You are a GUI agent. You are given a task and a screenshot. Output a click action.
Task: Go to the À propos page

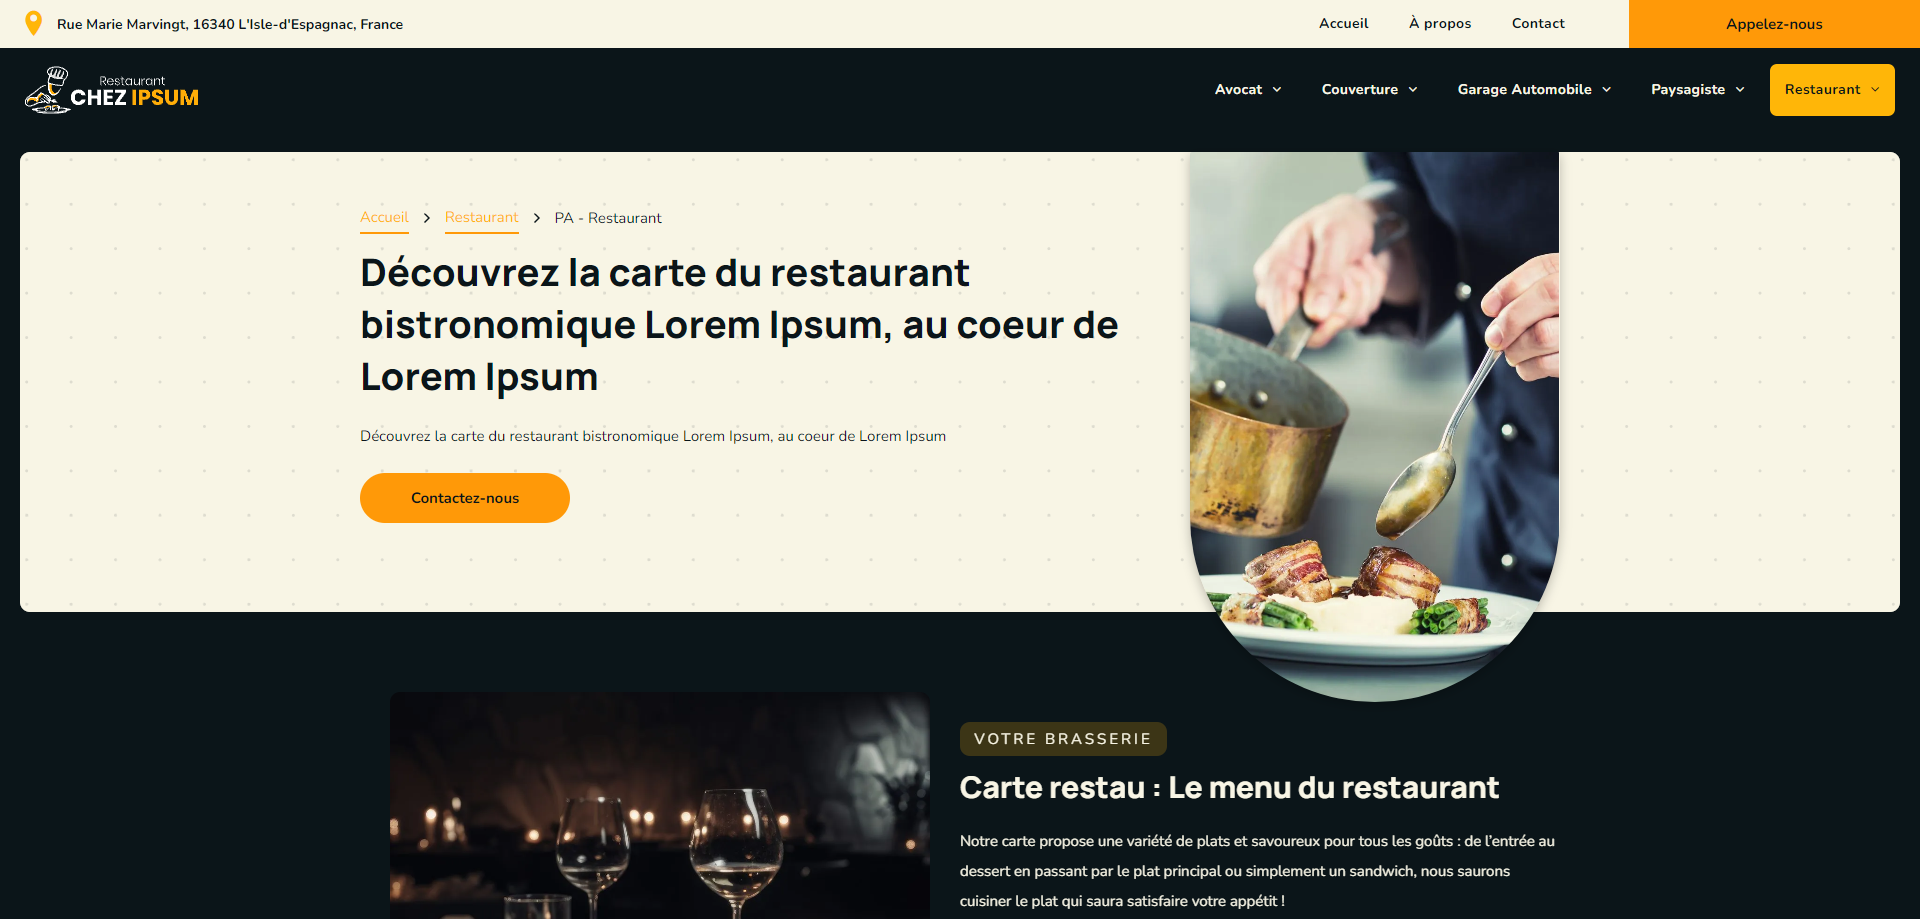(1440, 23)
